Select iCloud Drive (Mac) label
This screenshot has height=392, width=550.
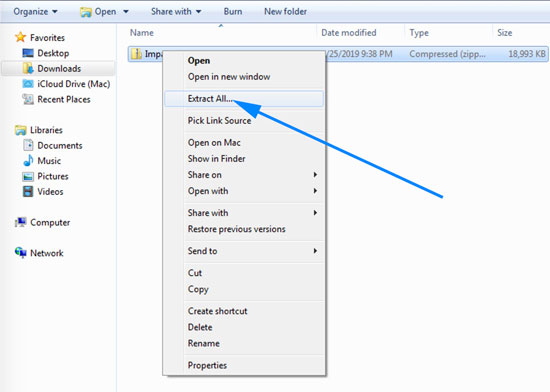point(74,84)
